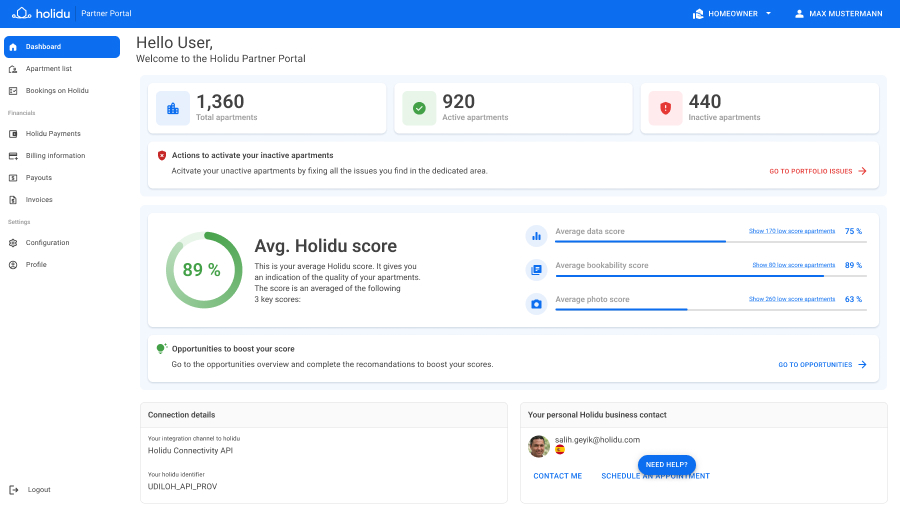Screen dimensions: 900x531
Task: Click Show 260 low score apartments link
Action: [x=792, y=299]
